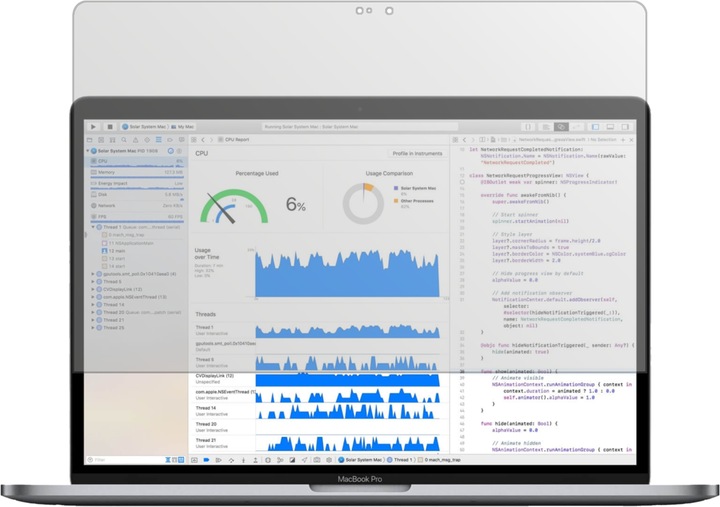Collapse the Solar System Mac PID process
Viewport: 720px width, 507px height.
tap(88, 151)
